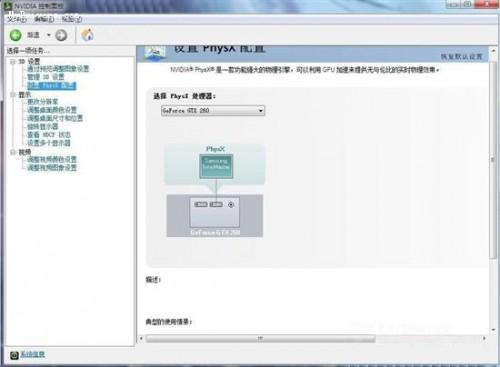Screen dimensions: 500x367
Task: Click the horizontal scrollbar thumb
Action: click(260, 338)
